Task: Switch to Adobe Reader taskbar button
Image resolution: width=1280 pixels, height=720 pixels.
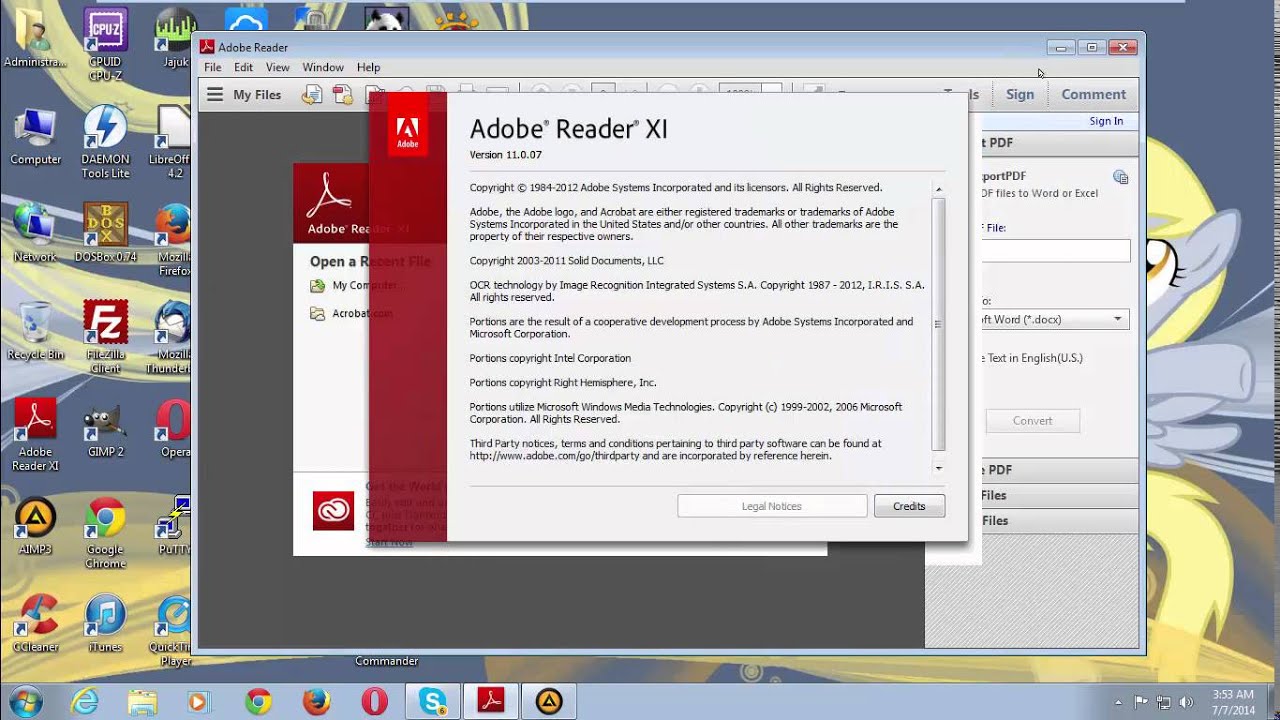Action: [491, 702]
